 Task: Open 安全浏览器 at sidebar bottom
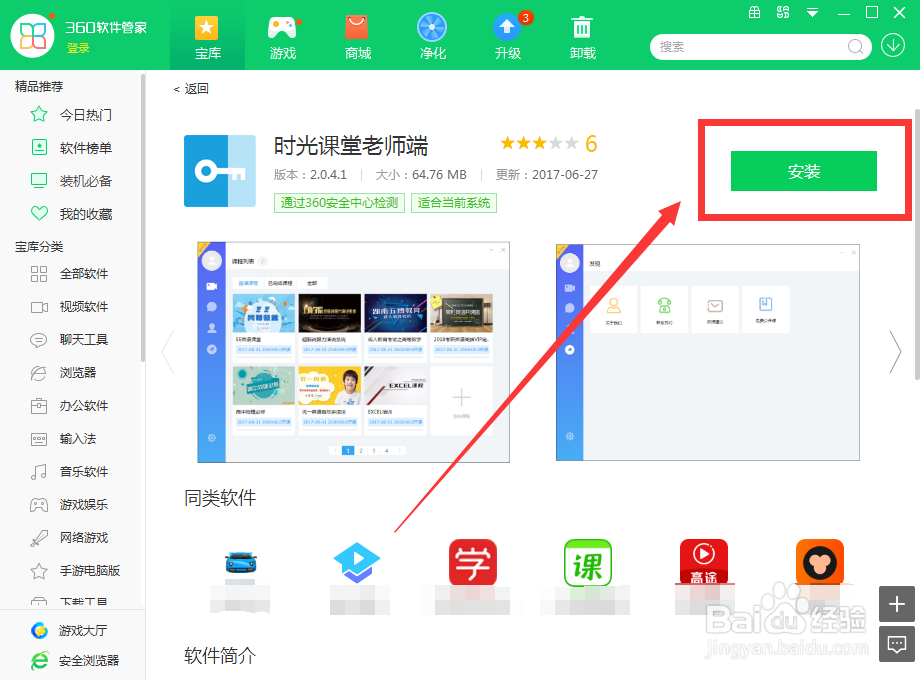point(75,661)
